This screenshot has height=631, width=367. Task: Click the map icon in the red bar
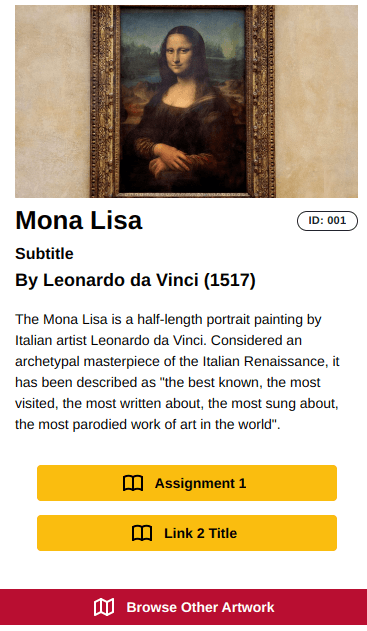[104, 607]
